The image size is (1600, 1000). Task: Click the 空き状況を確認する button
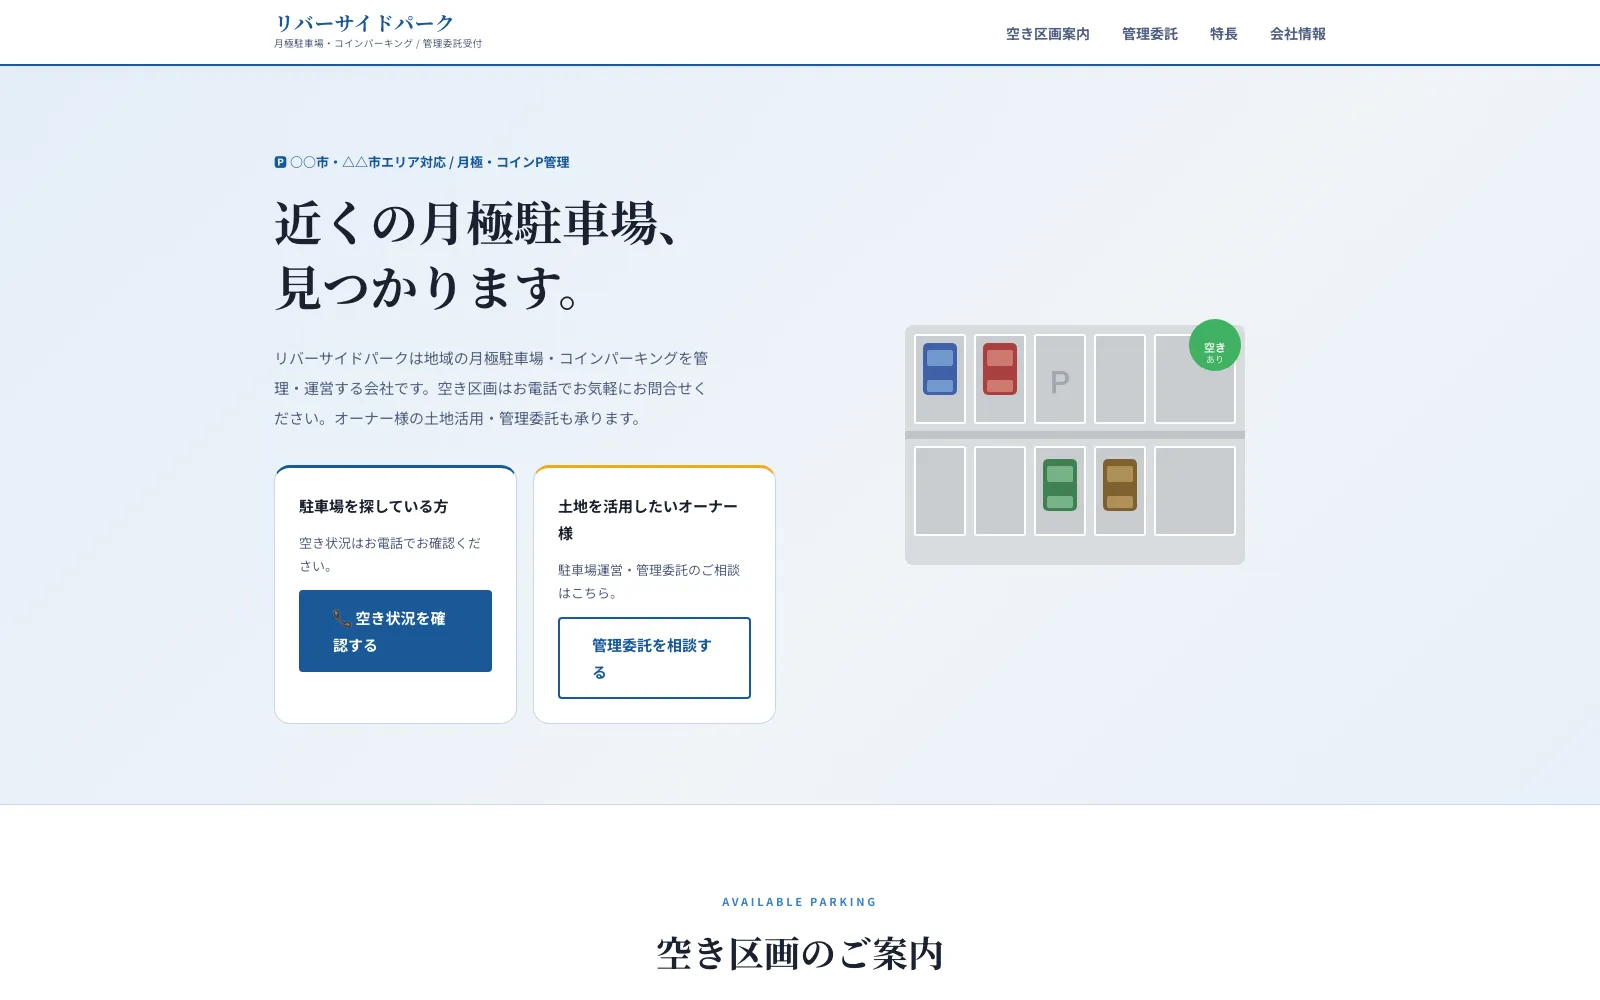[395, 631]
